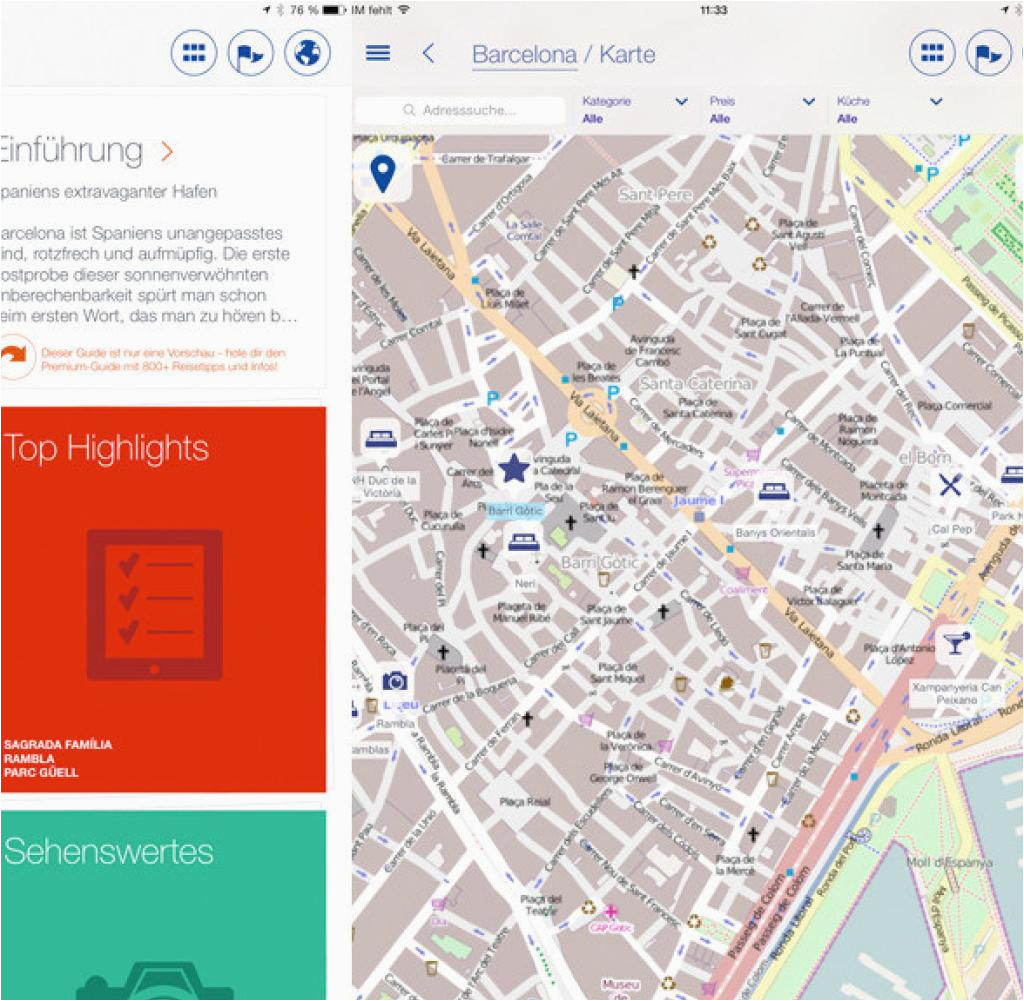Select the camera sight marker near Liceu

tap(394, 682)
